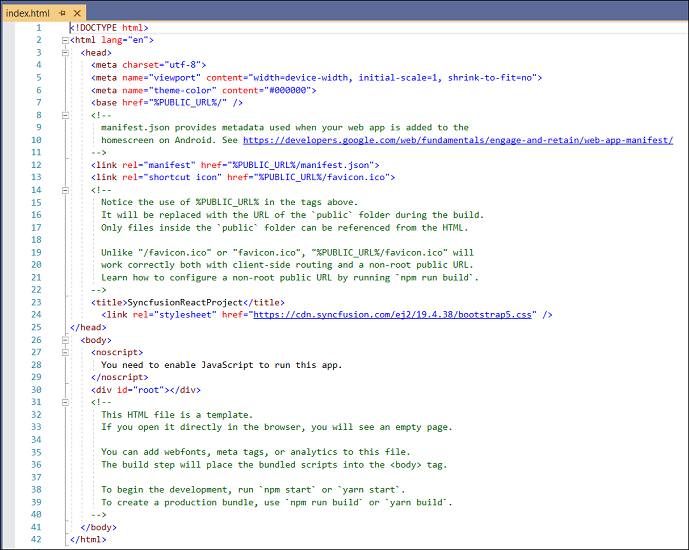
Task: Click "To create a production bundle" comment line
Action: 277,502
